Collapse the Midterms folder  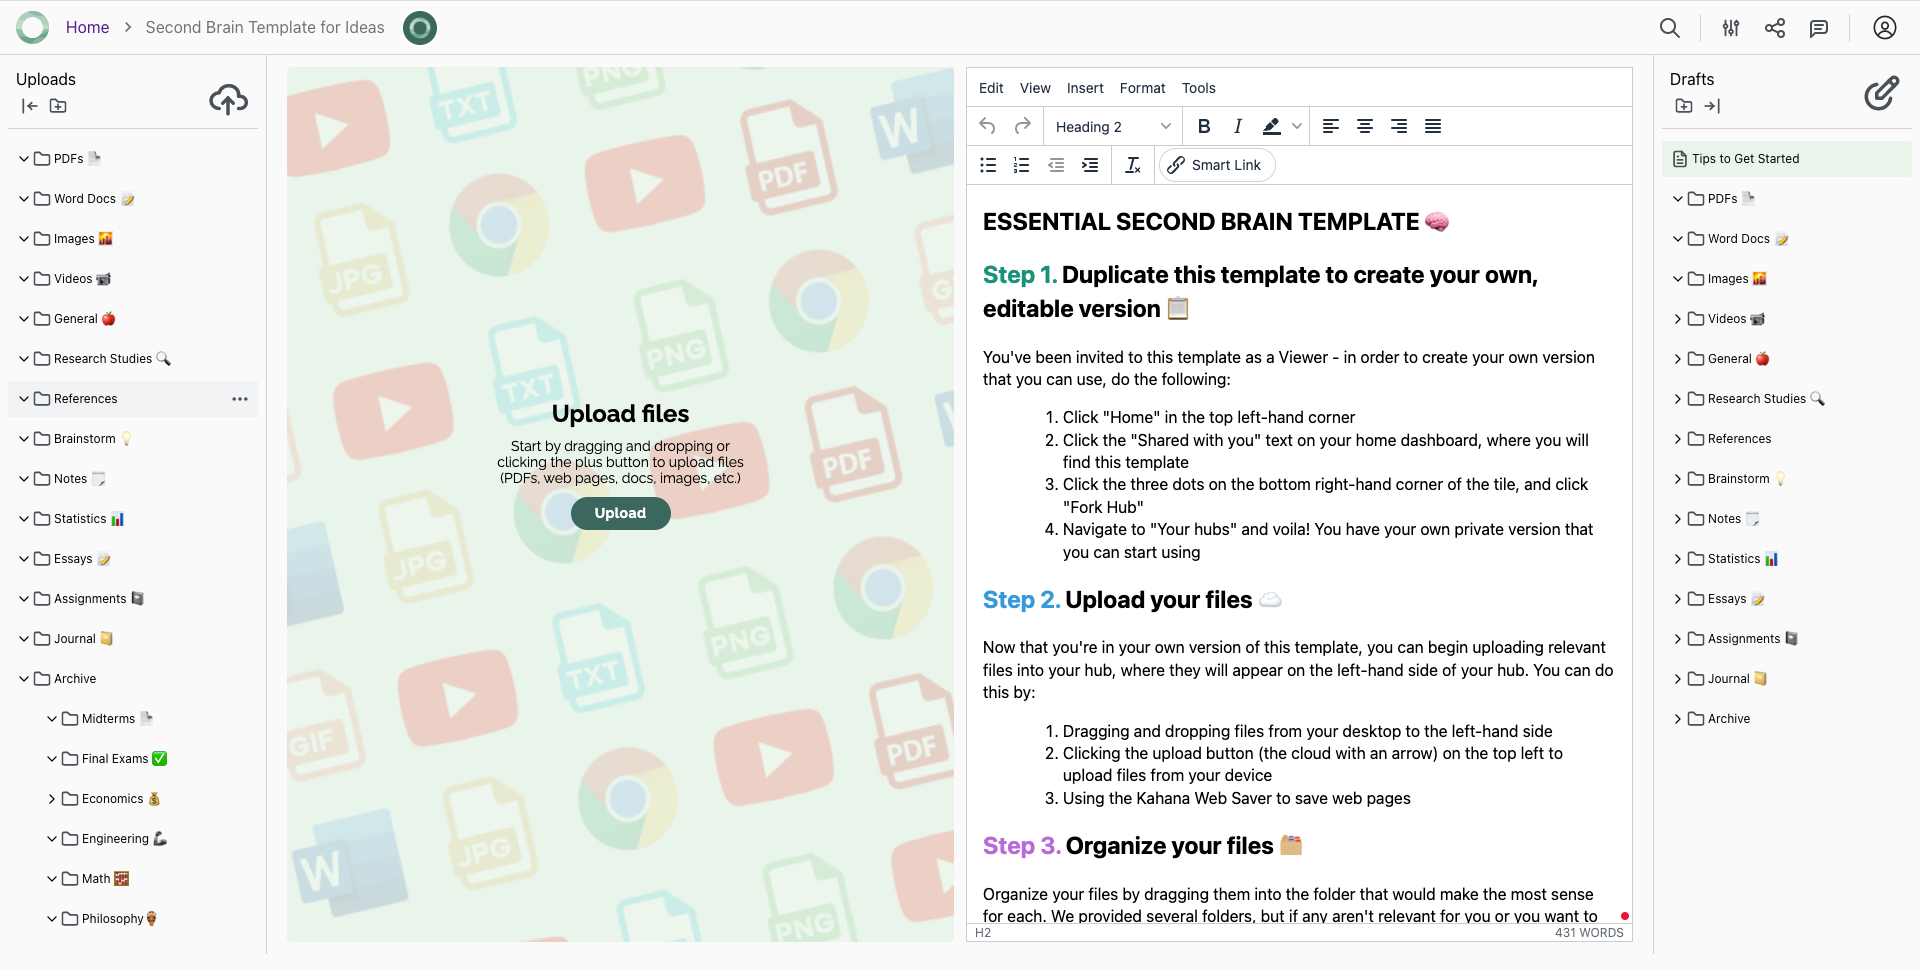coord(52,719)
